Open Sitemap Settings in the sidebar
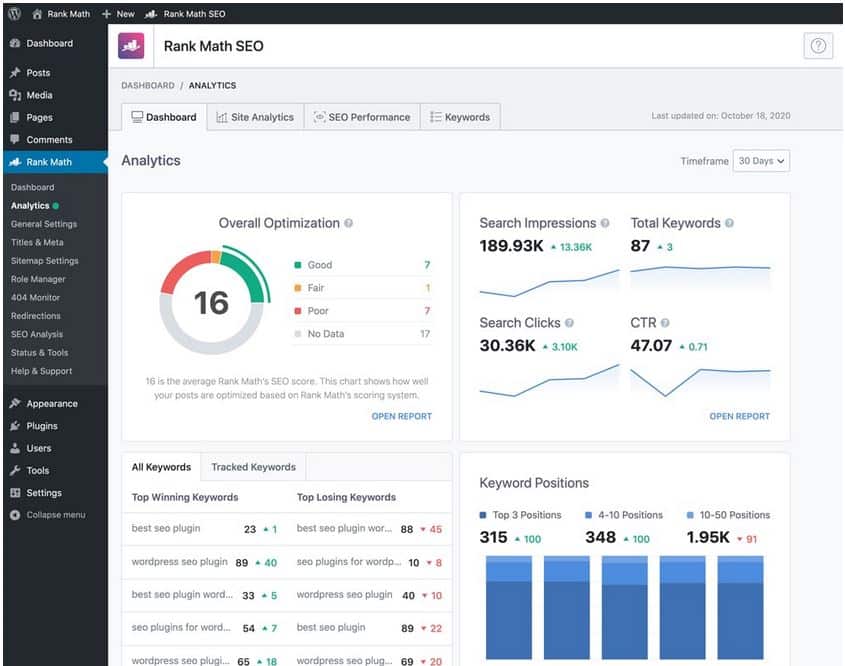This screenshot has height=666, width=845. 45,260
